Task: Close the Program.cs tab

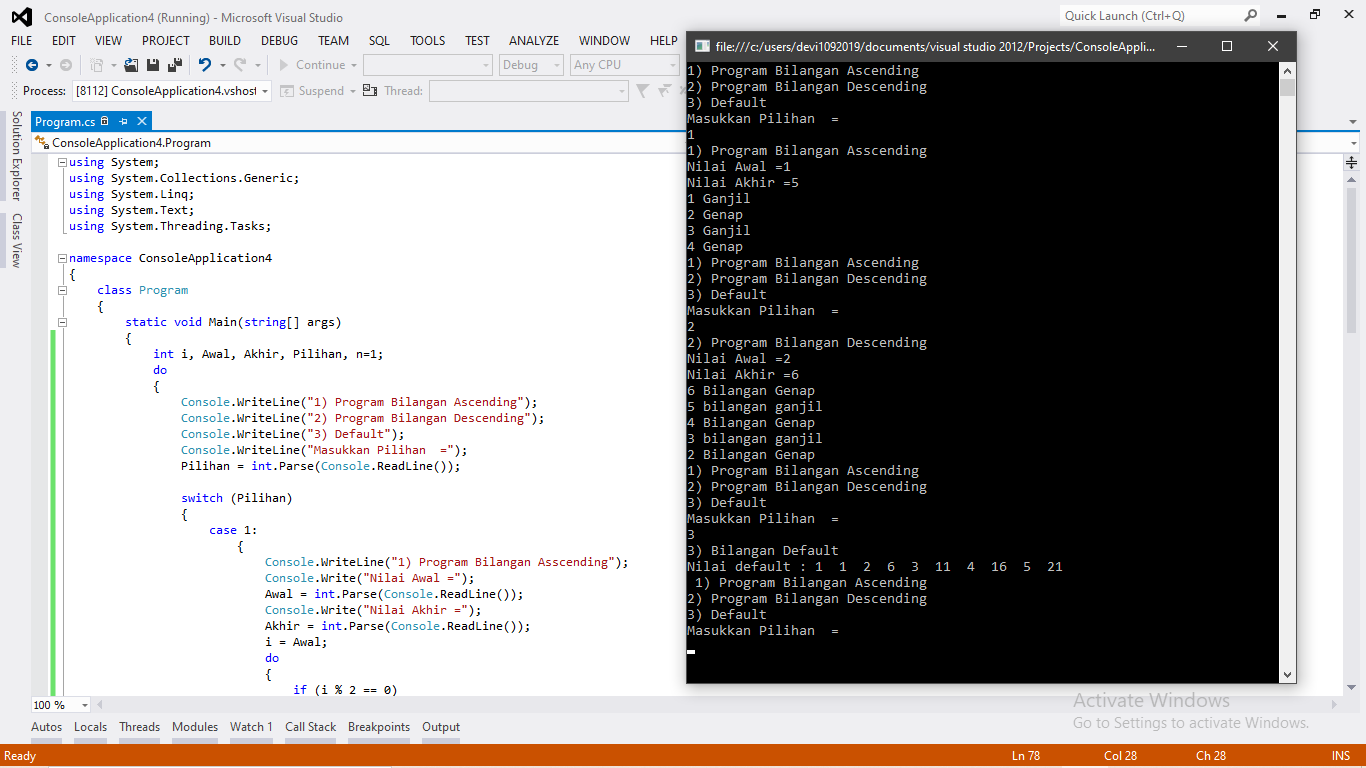Action: coord(142,121)
